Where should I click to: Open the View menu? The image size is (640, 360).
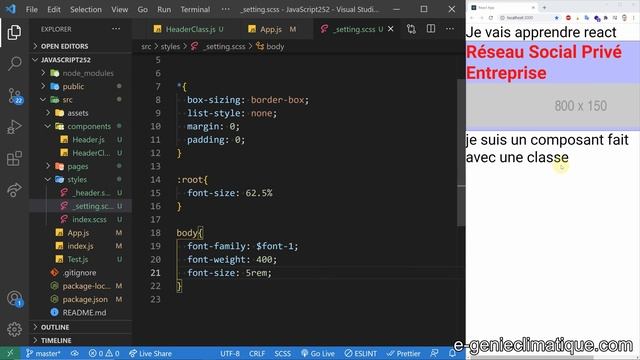coord(120,9)
